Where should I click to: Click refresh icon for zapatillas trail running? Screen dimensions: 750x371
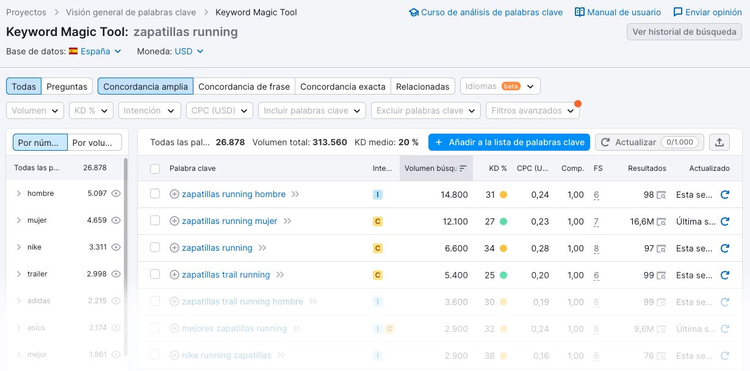coord(725,275)
